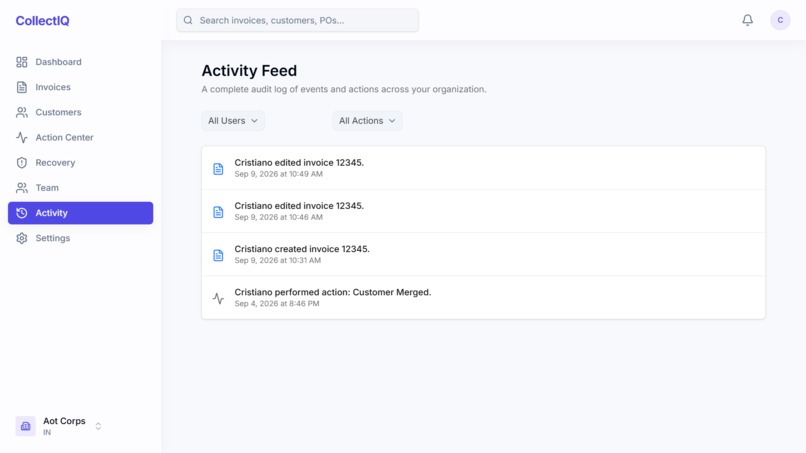Image resolution: width=806 pixels, height=453 pixels.
Task: Click the search magnifier icon
Action: [188, 20]
